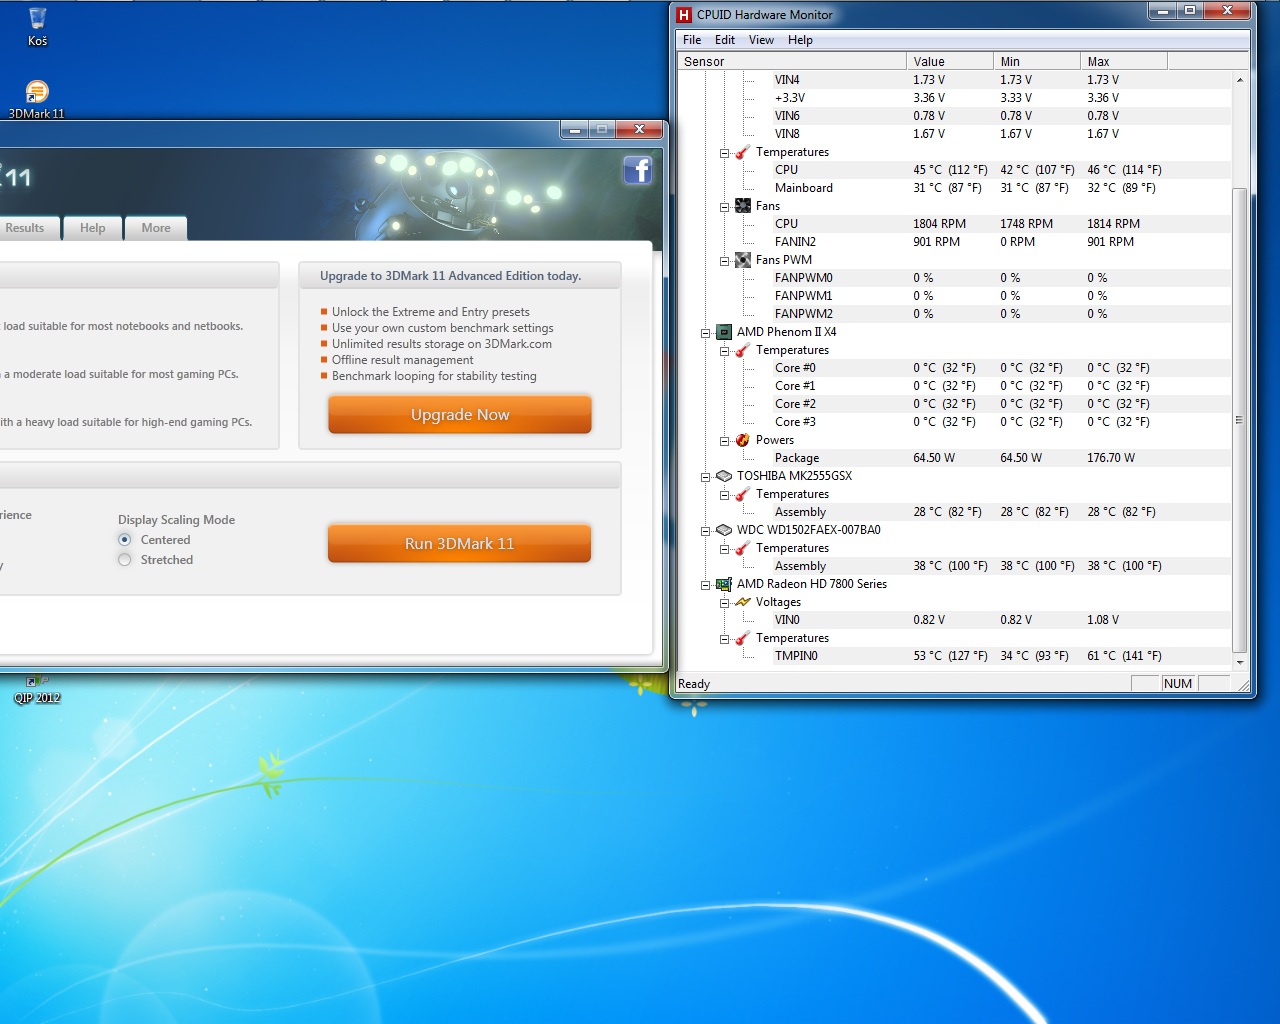
Task: Click thermometer icon under AMD Phenom II X4
Action: [742, 350]
